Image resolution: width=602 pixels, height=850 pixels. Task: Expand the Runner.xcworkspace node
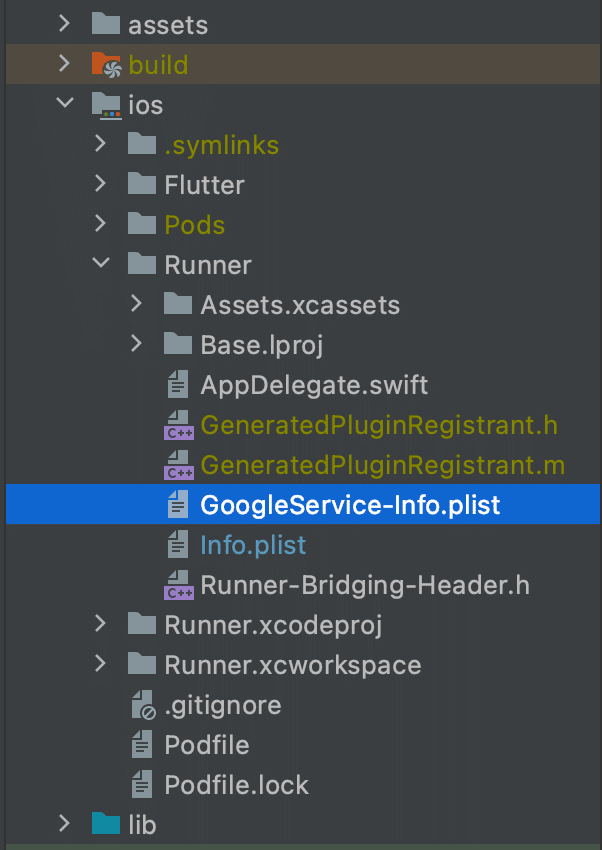point(99,664)
